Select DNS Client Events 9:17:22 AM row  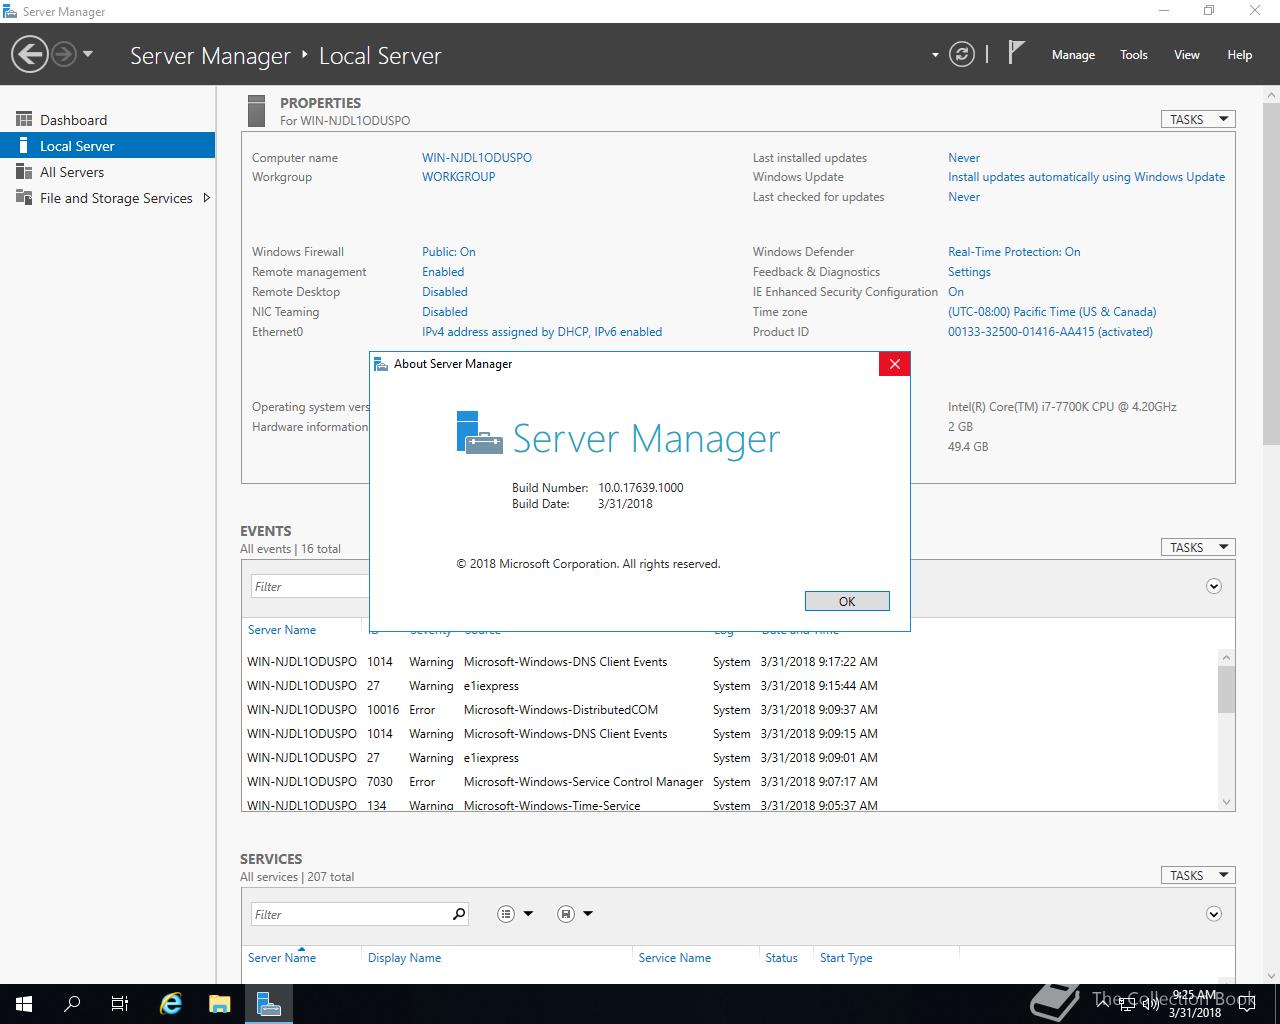coord(730,661)
